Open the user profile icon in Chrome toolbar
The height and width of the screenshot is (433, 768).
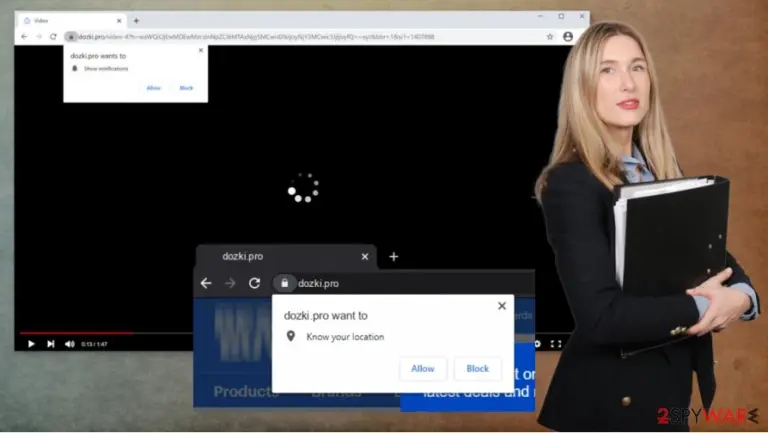[x=568, y=37]
